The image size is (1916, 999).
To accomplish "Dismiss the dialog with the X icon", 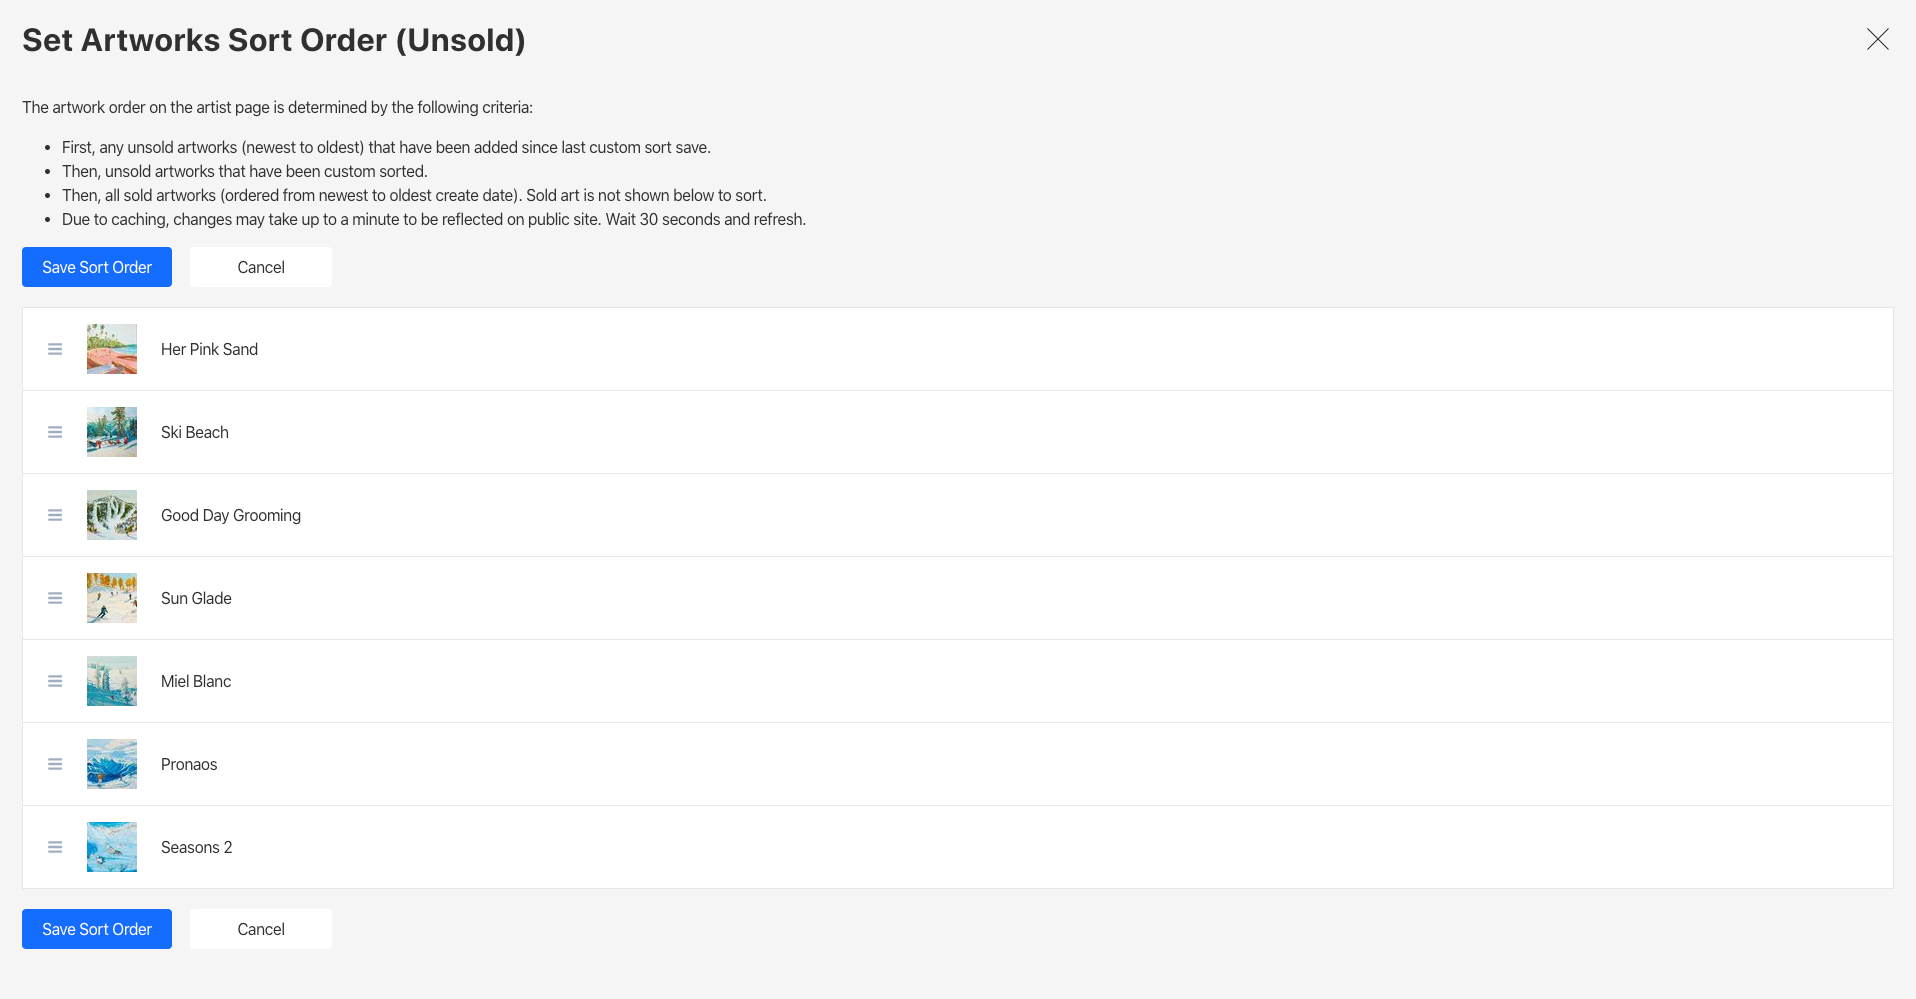I will [1878, 40].
